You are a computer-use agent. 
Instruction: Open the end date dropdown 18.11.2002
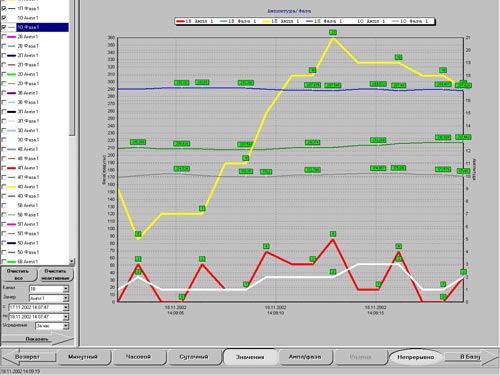click(66, 317)
